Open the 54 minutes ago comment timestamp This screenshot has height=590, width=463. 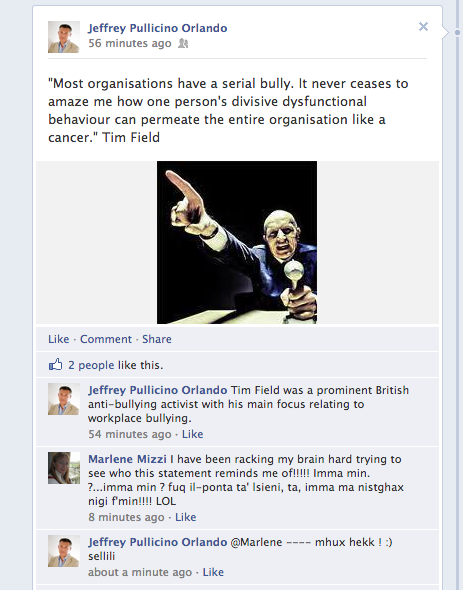(x=129, y=434)
